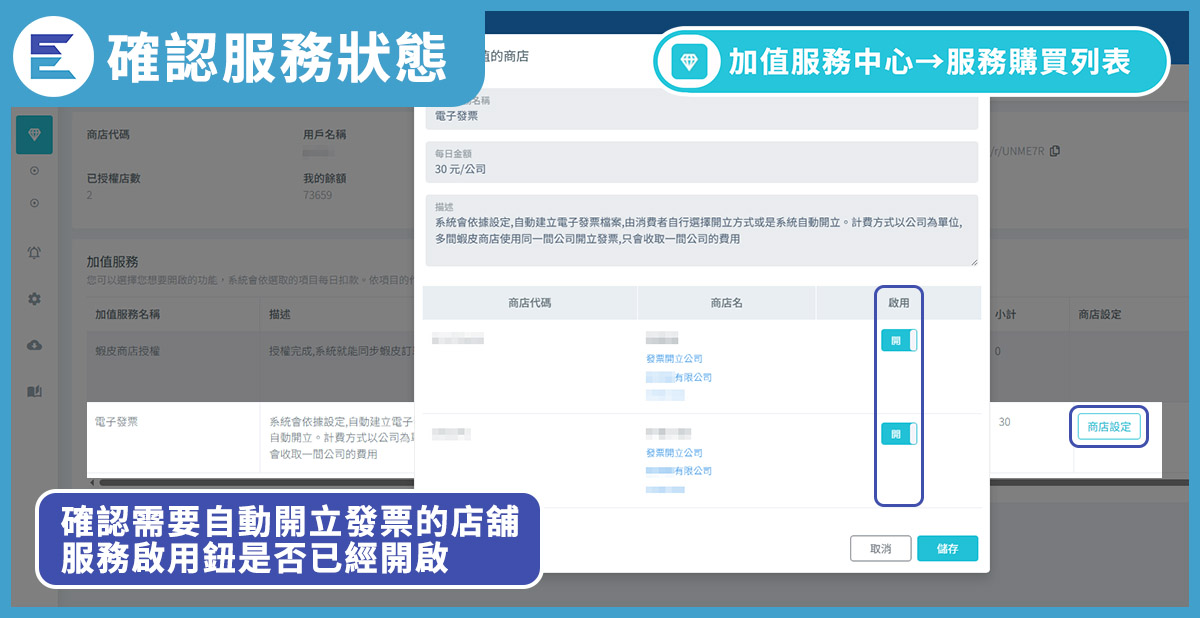Viewport: 1200px width, 618px height.
Task: Click the diamond value-added services sidebar icon
Action: [34, 134]
